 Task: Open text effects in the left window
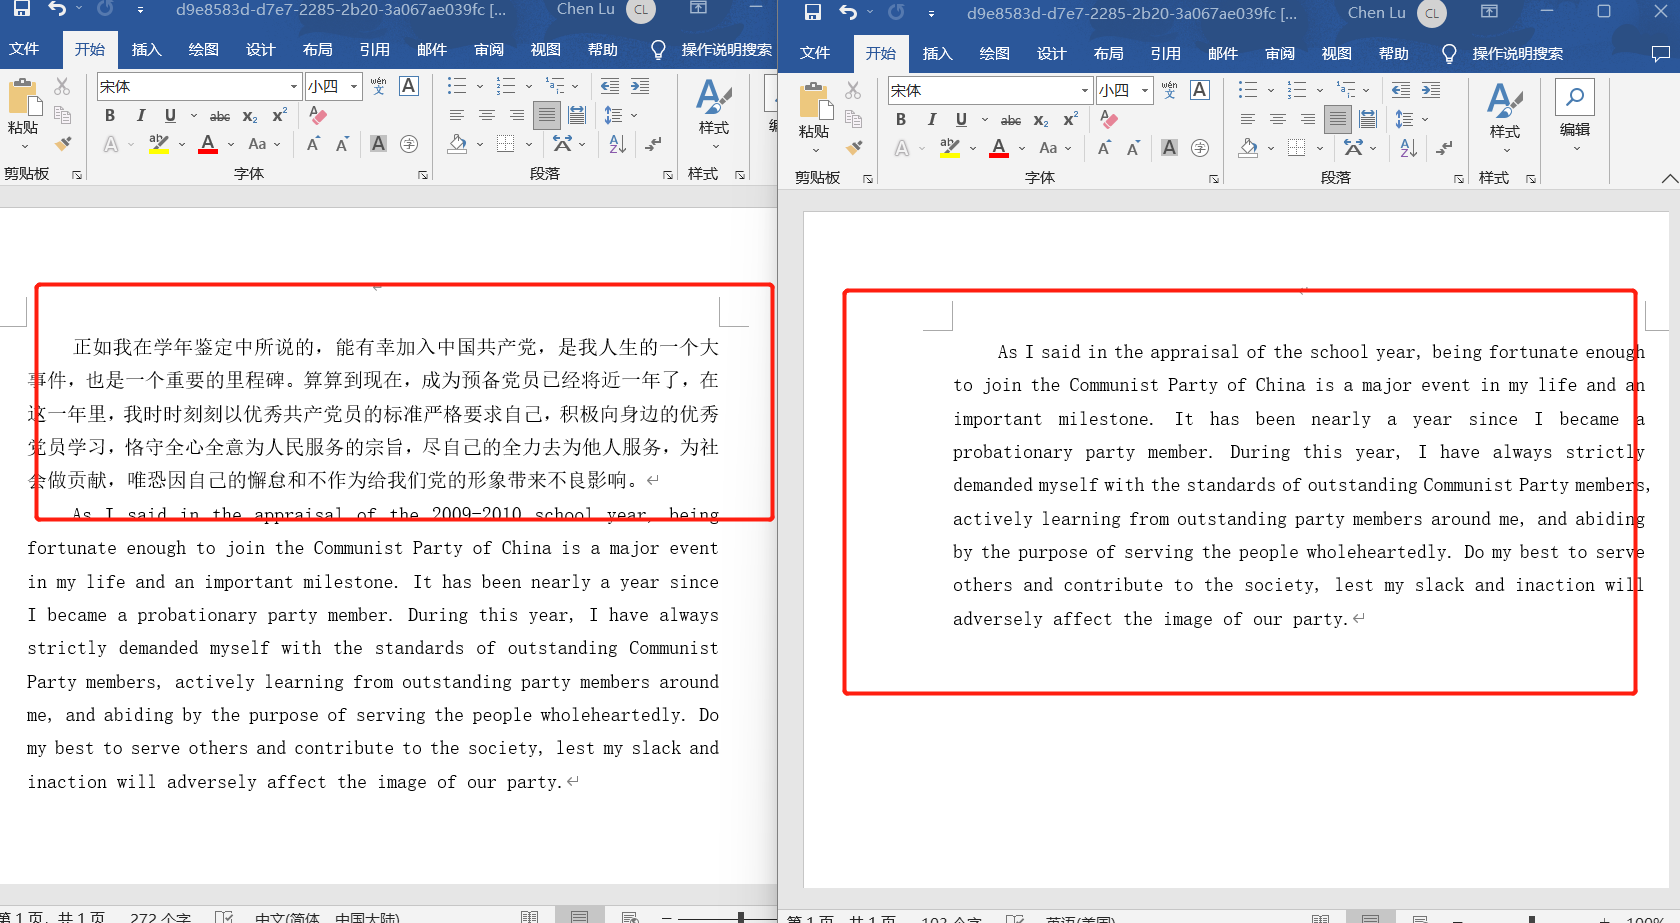pos(111,145)
